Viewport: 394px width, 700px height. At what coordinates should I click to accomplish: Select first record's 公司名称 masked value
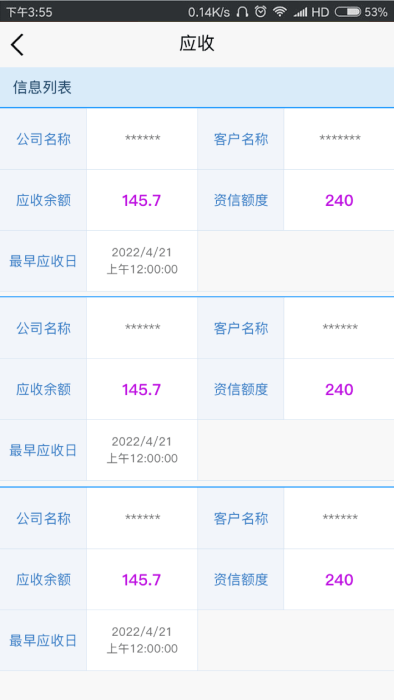(x=142, y=139)
